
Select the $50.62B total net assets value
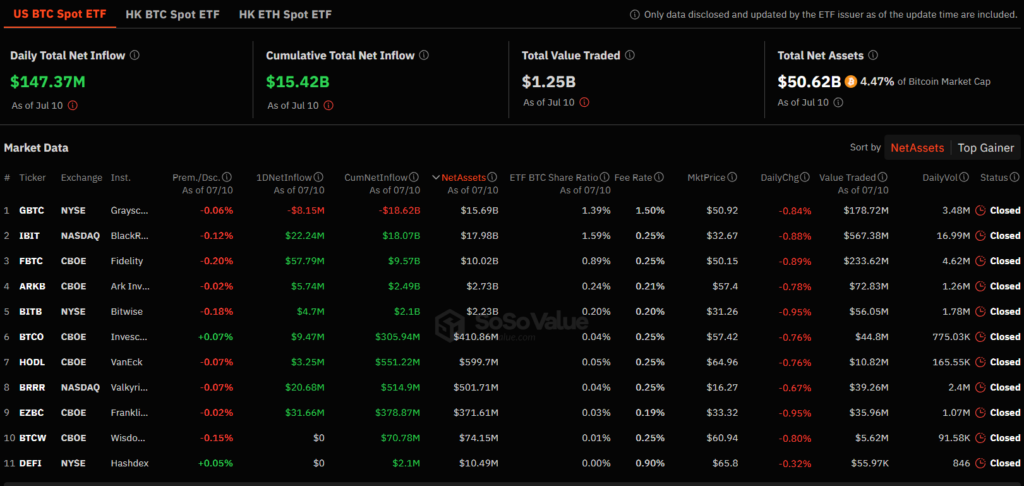click(809, 82)
